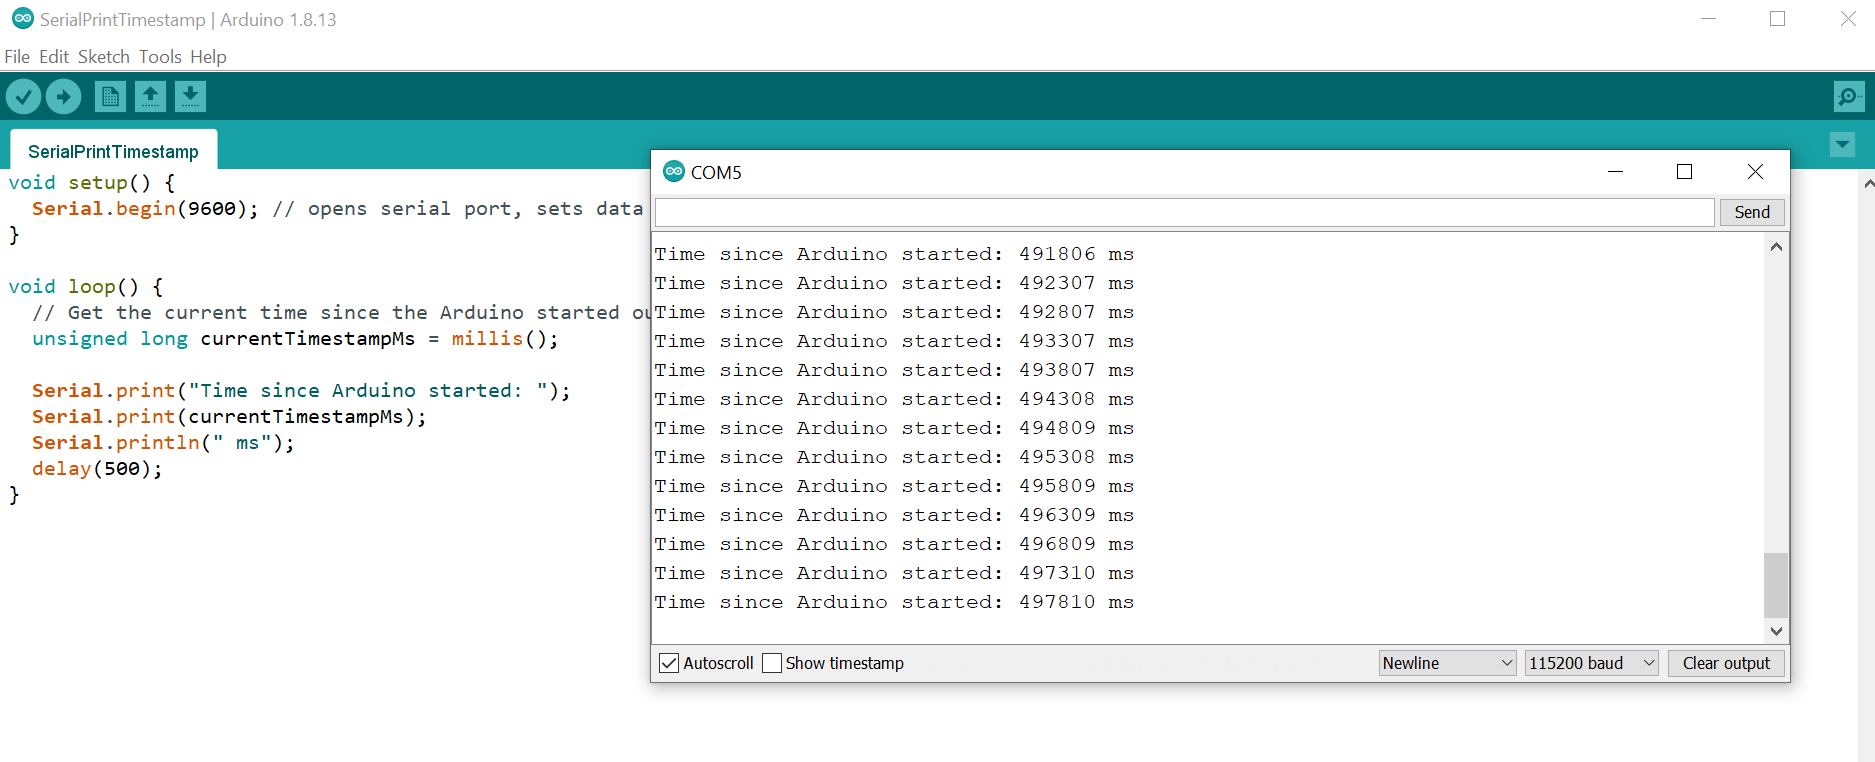Click the Clear output button
The image size is (1875, 762).
pyautogui.click(x=1726, y=663)
